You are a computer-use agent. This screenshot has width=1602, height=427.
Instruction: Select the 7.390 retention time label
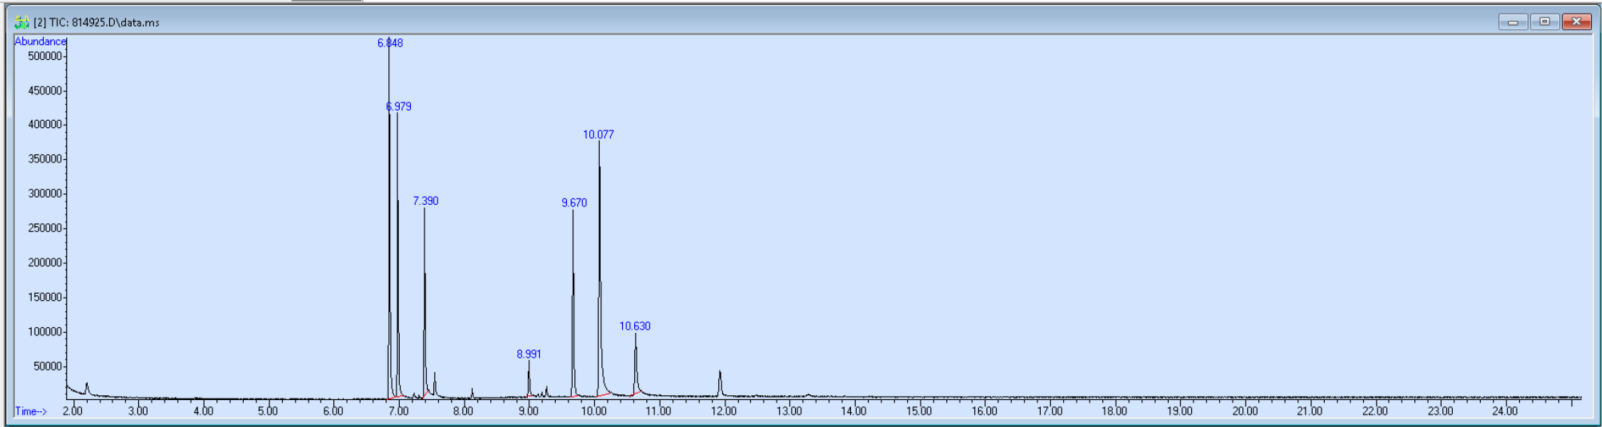(x=426, y=201)
